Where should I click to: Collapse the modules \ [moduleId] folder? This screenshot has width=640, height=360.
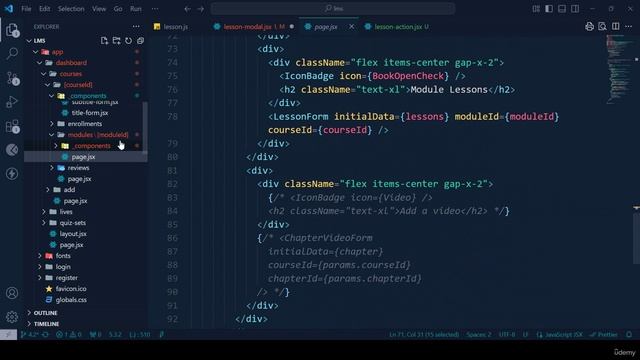52,135
